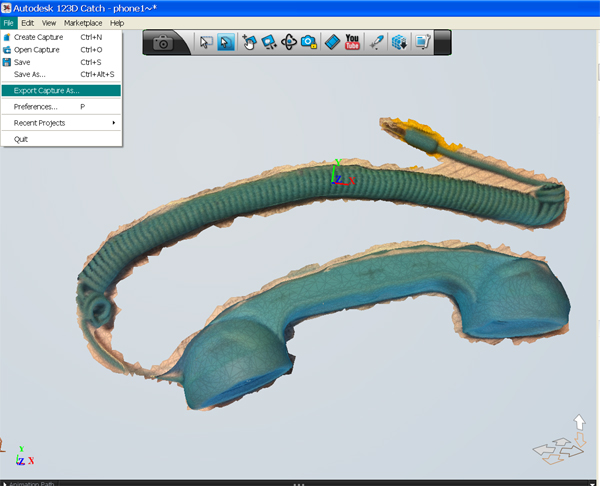The image size is (600, 486).
Task: Click Save As in File menu
Action: [x=30, y=73]
